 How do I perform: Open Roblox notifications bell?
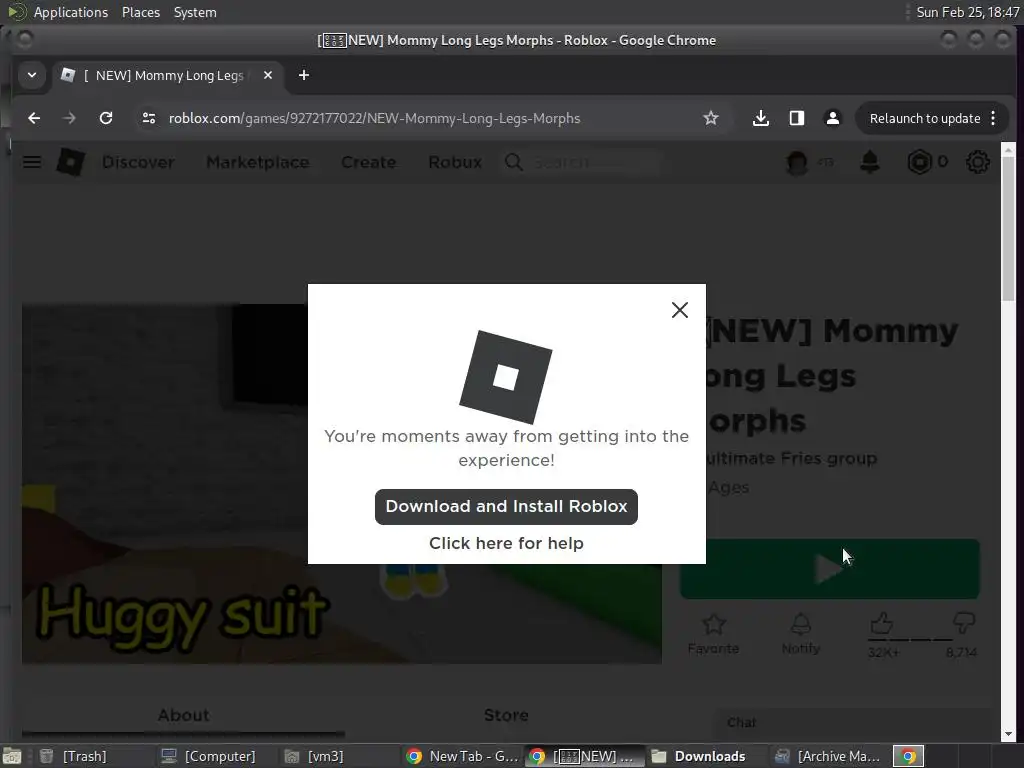(x=869, y=162)
